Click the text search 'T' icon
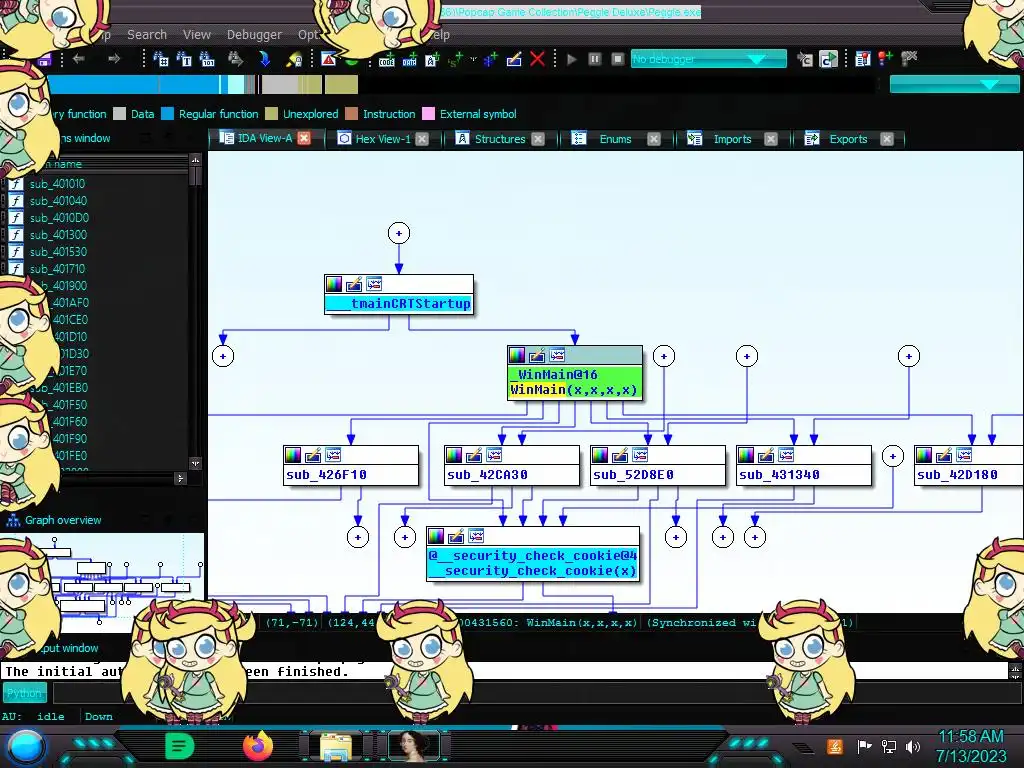1024x768 pixels. (184, 59)
